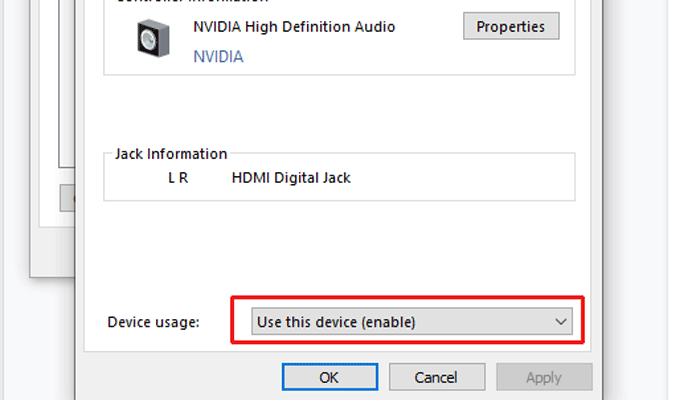Click the Device usage label
The image size is (700, 400).
coord(153,322)
